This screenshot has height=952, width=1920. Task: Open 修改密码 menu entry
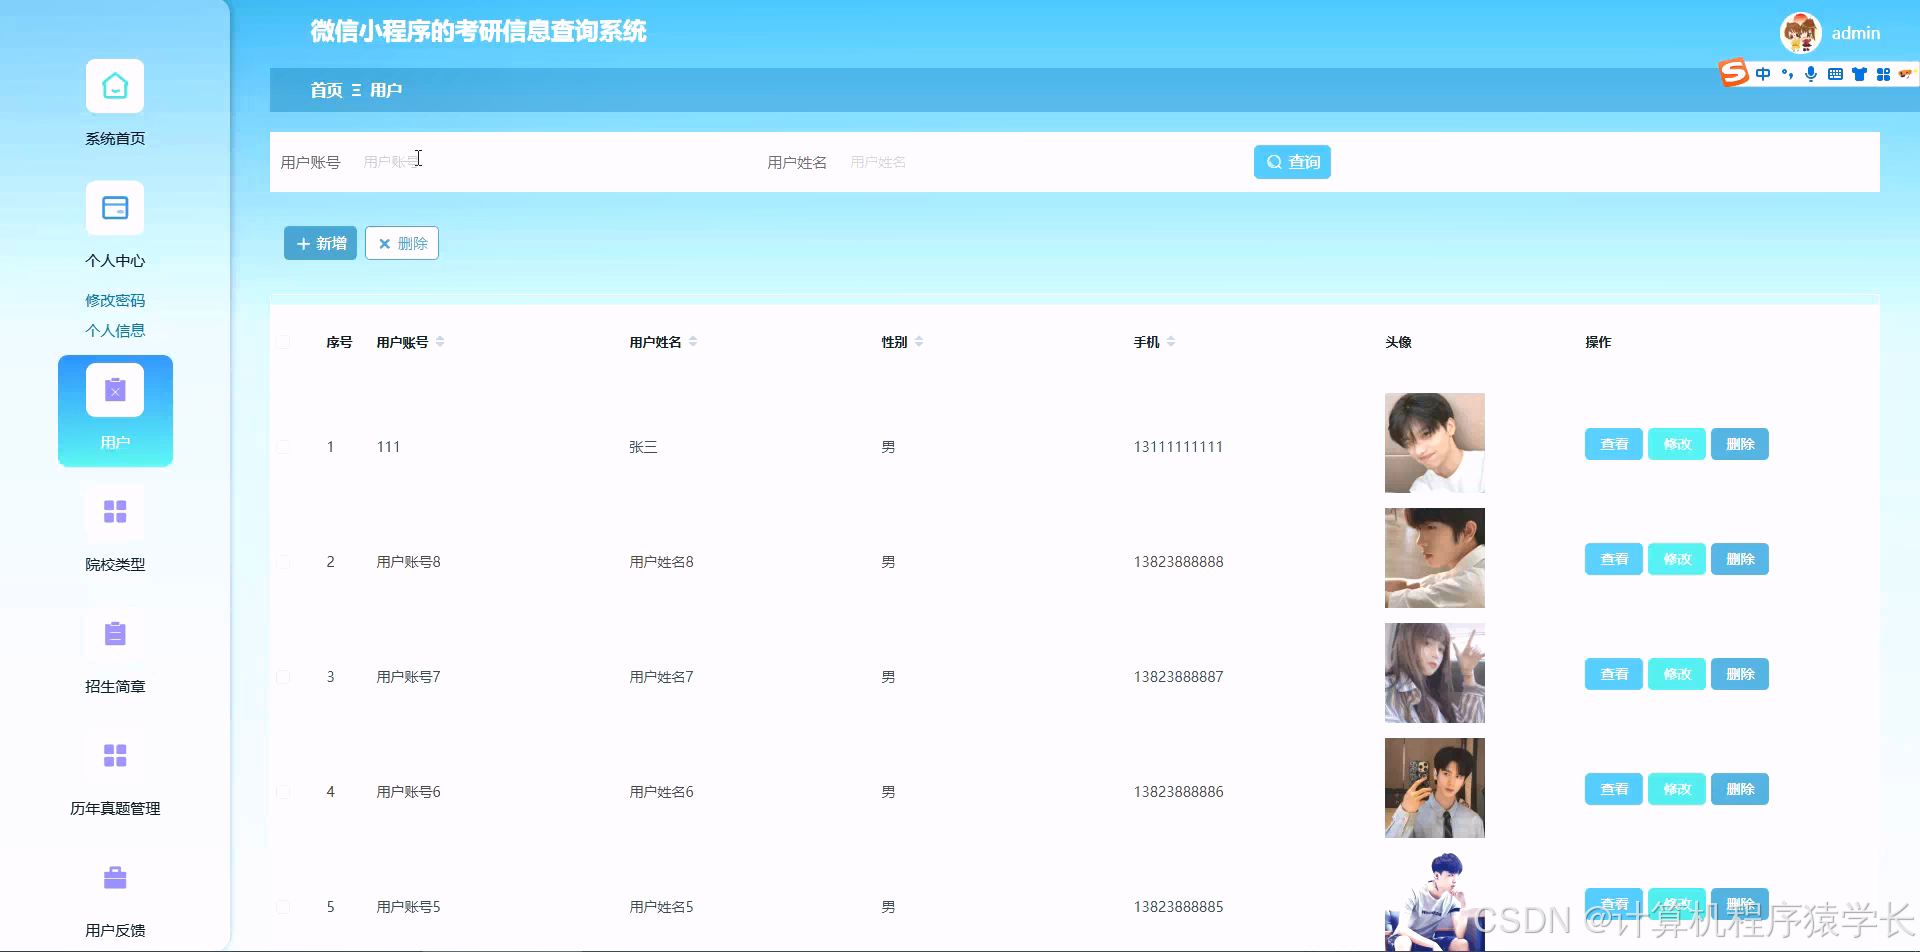pos(114,299)
